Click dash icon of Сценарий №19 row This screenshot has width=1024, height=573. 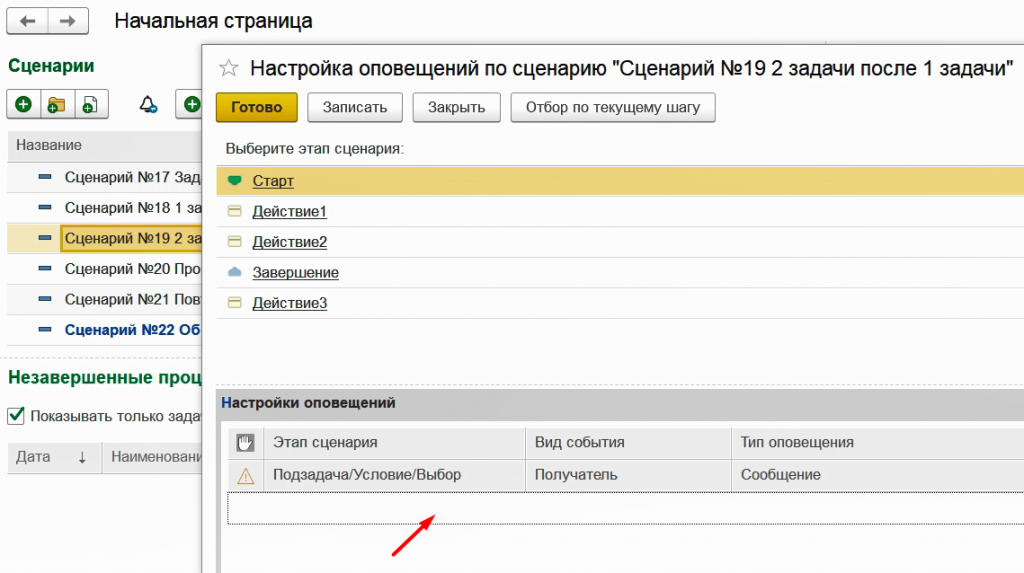tap(44, 238)
